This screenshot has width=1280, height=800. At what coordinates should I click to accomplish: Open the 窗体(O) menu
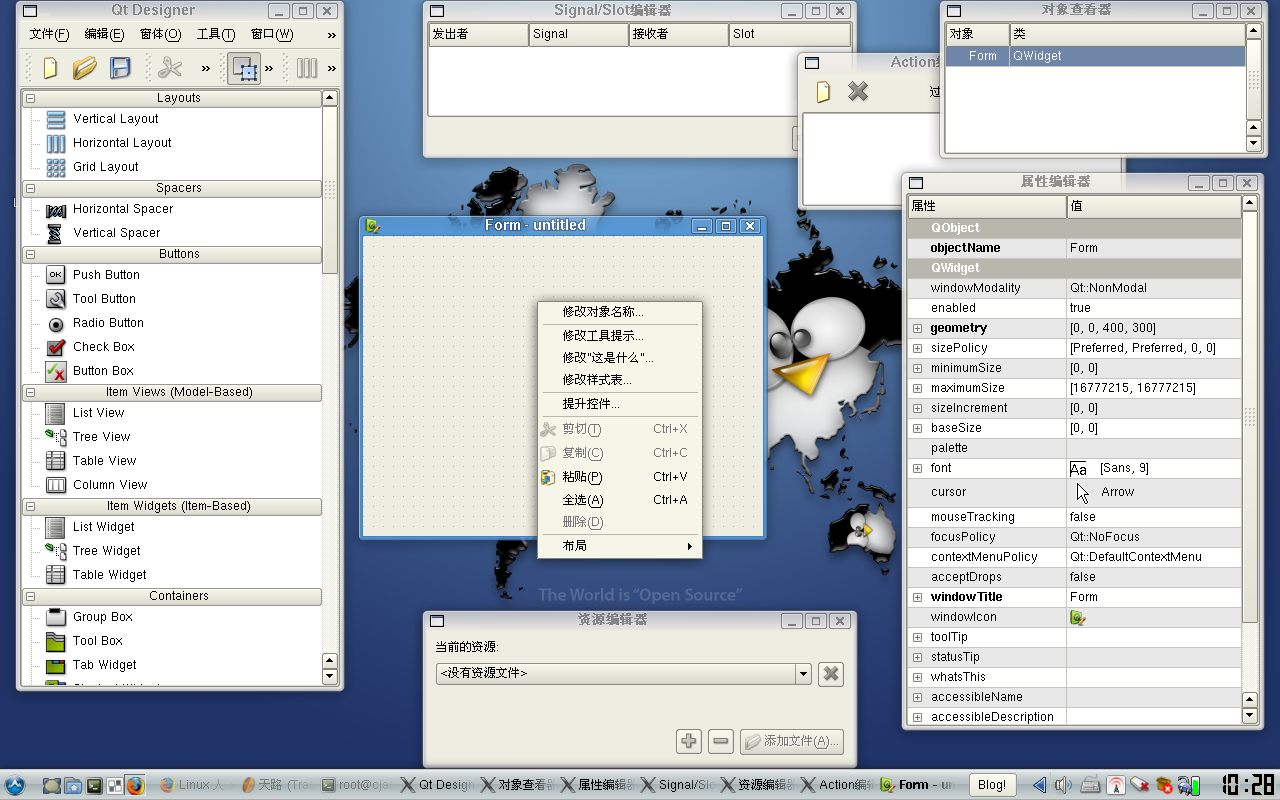160,35
